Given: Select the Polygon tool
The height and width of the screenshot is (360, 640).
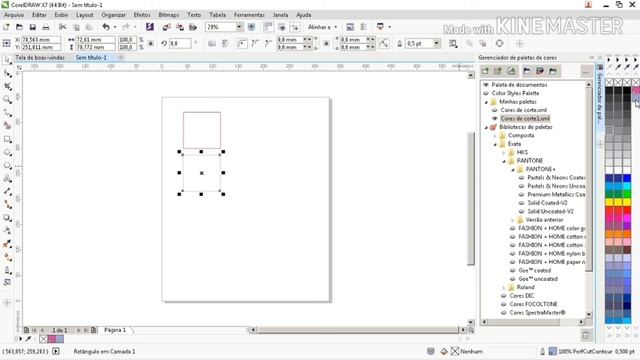Looking at the screenshot, I should coord(7,165).
